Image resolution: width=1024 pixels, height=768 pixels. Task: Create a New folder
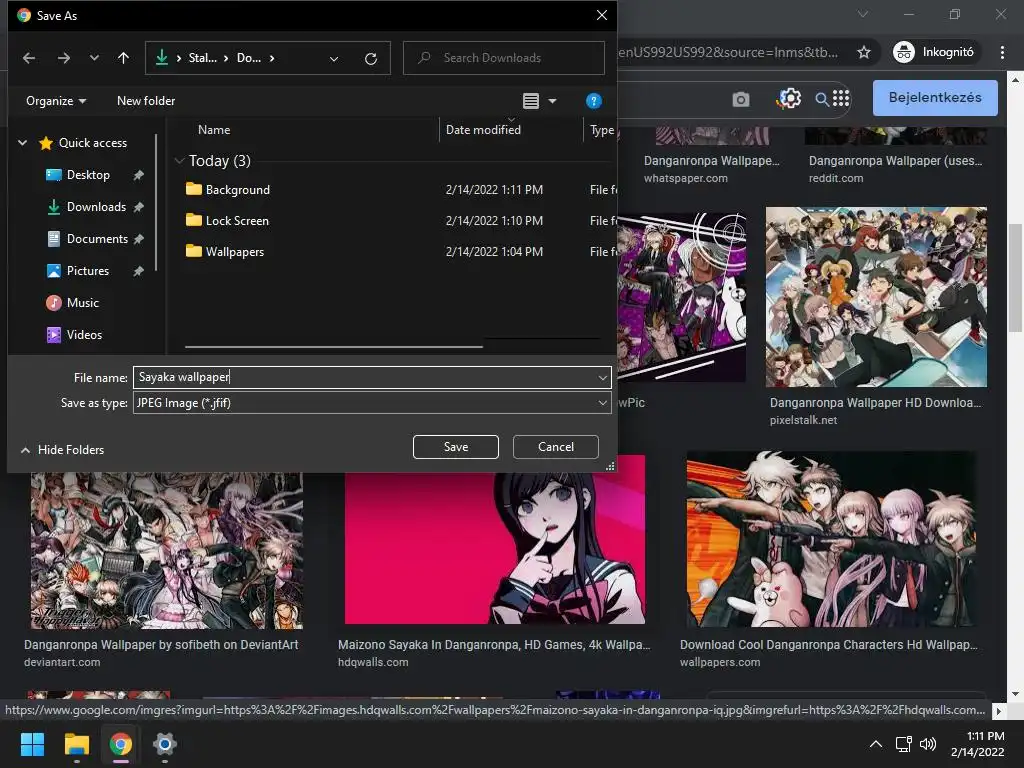pos(146,101)
